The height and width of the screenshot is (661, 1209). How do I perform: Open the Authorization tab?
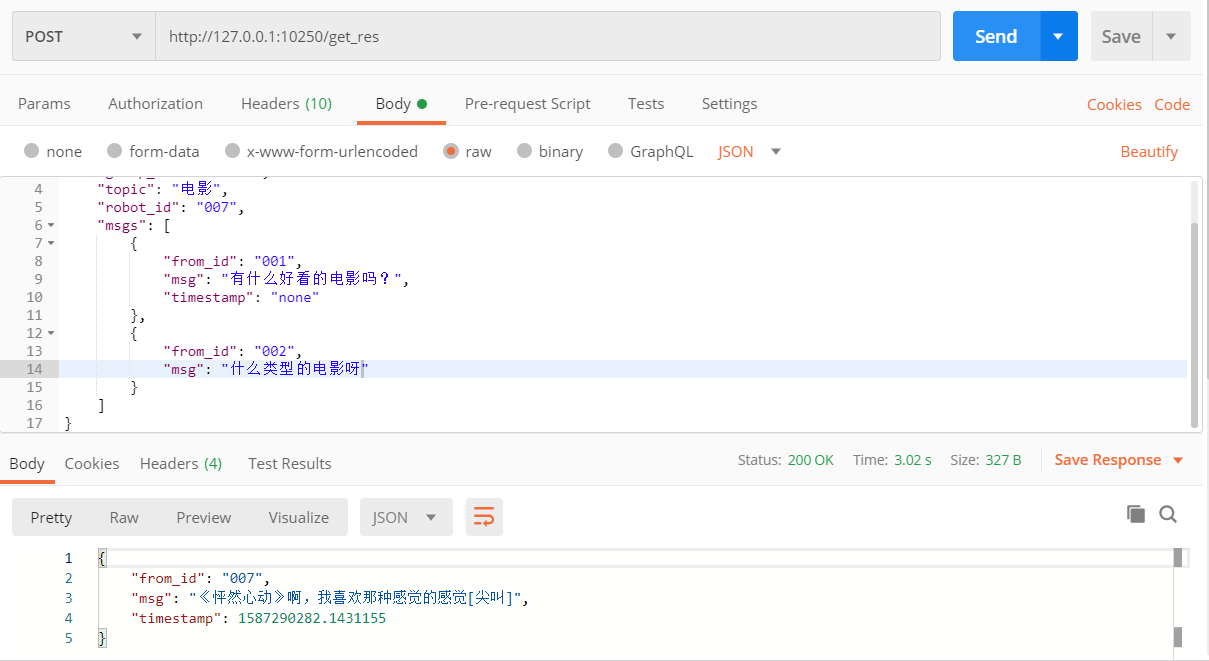pos(155,104)
